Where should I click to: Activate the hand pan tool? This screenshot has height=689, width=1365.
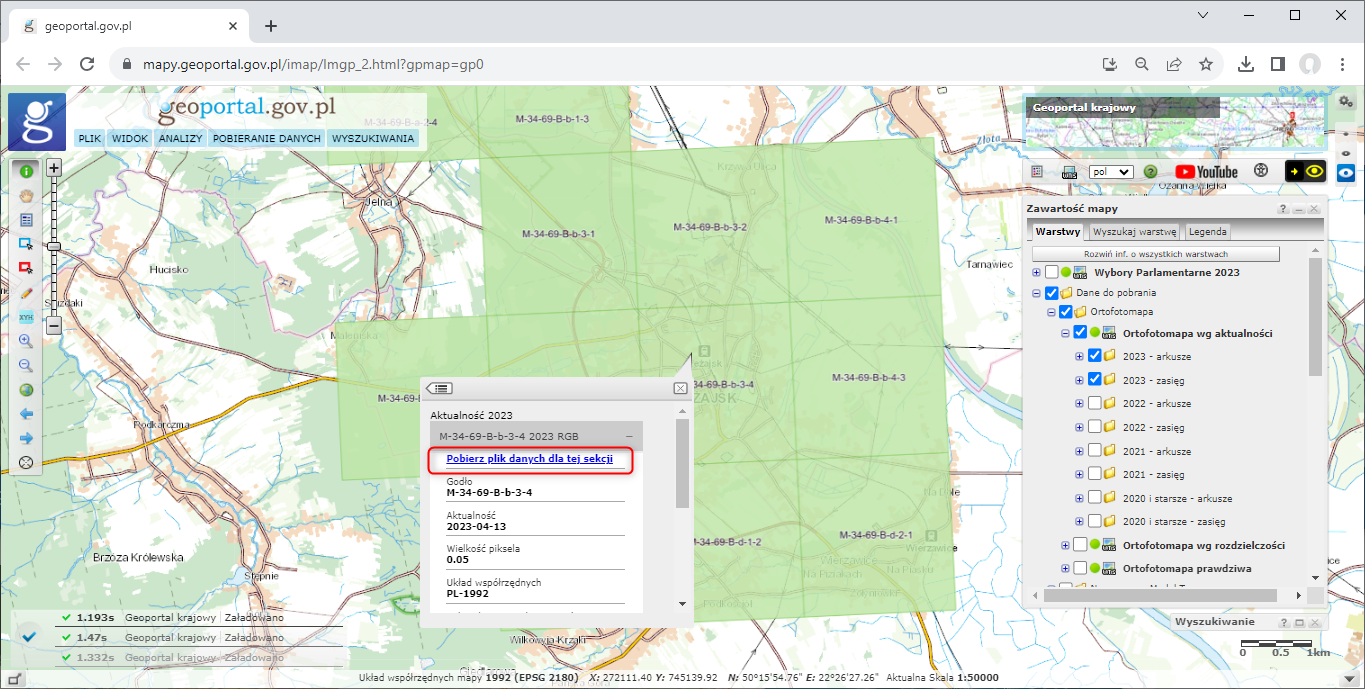click(x=26, y=196)
